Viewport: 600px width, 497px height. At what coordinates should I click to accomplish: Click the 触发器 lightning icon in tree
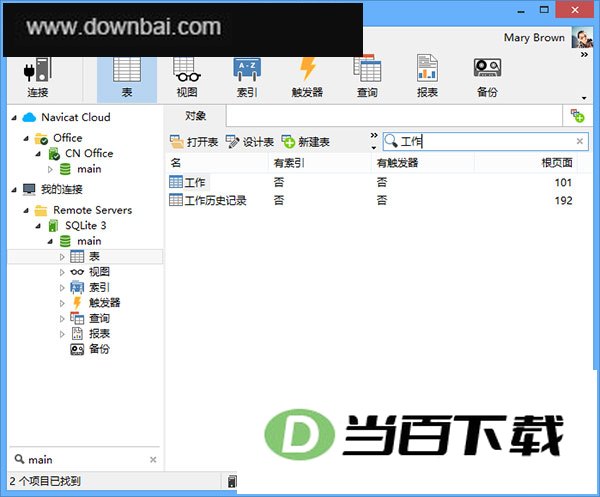click(x=77, y=303)
